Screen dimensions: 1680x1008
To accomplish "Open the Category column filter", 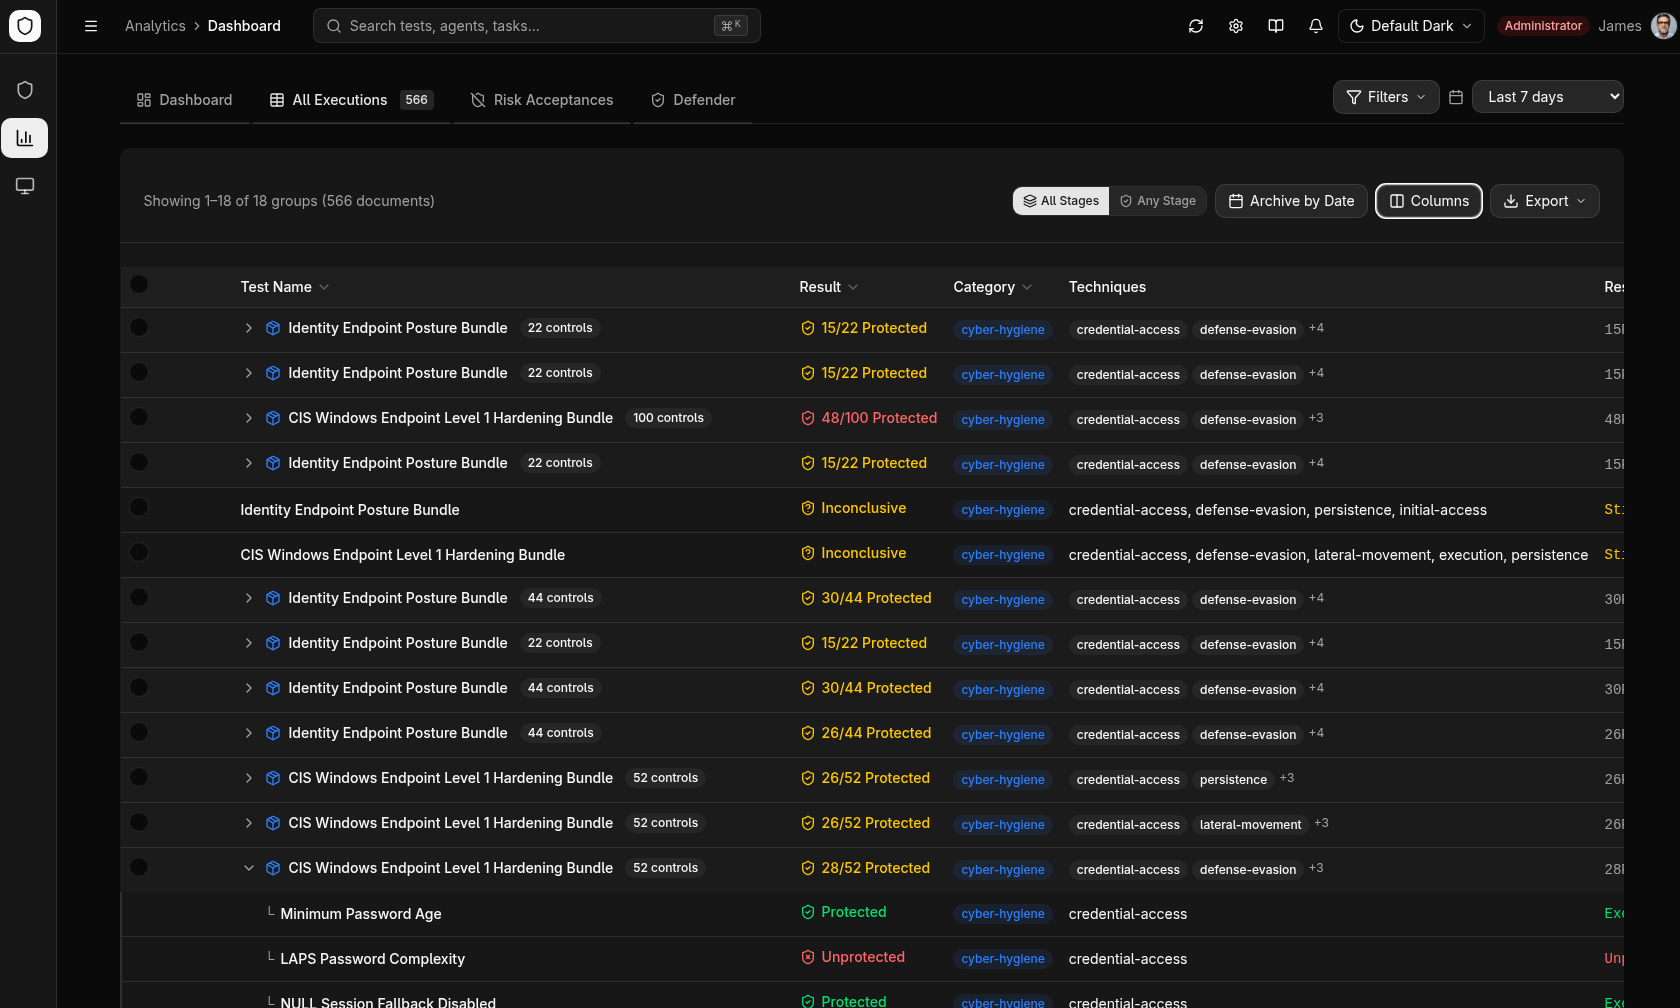I will pyautogui.click(x=993, y=287).
